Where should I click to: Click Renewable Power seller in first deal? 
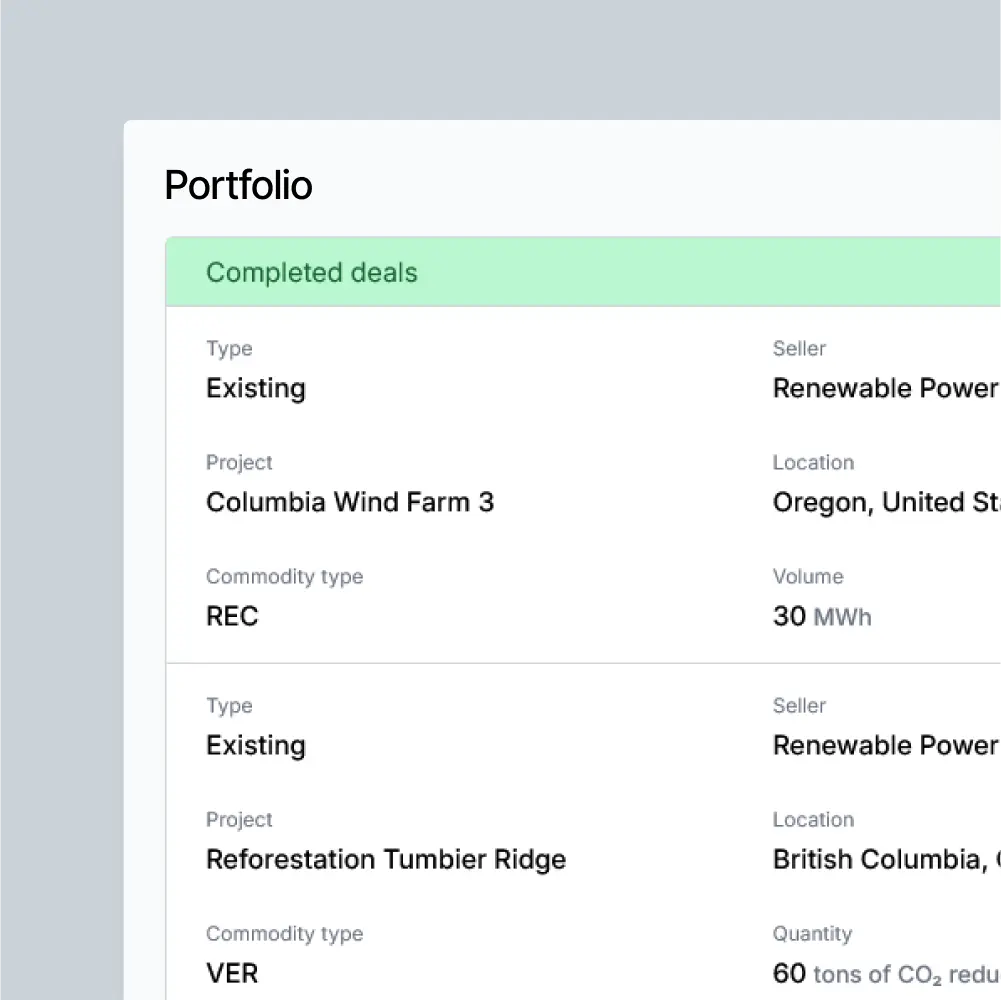click(x=886, y=388)
